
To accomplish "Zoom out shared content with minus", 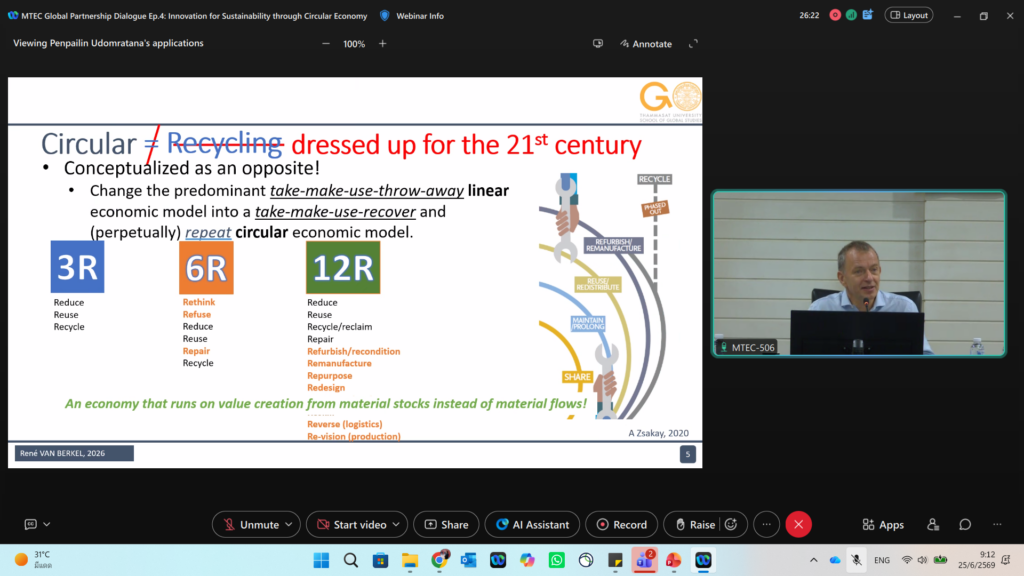I will (326, 44).
